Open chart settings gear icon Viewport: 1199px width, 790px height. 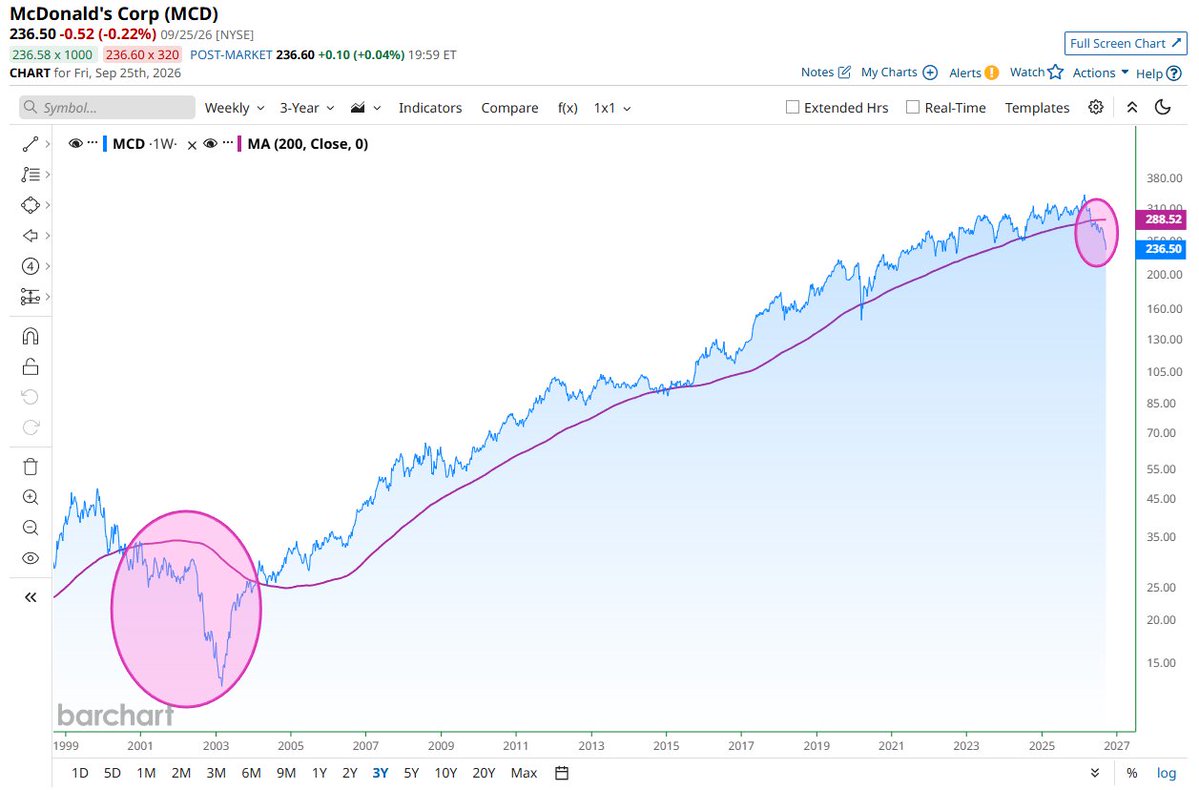[x=1096, y=107]
